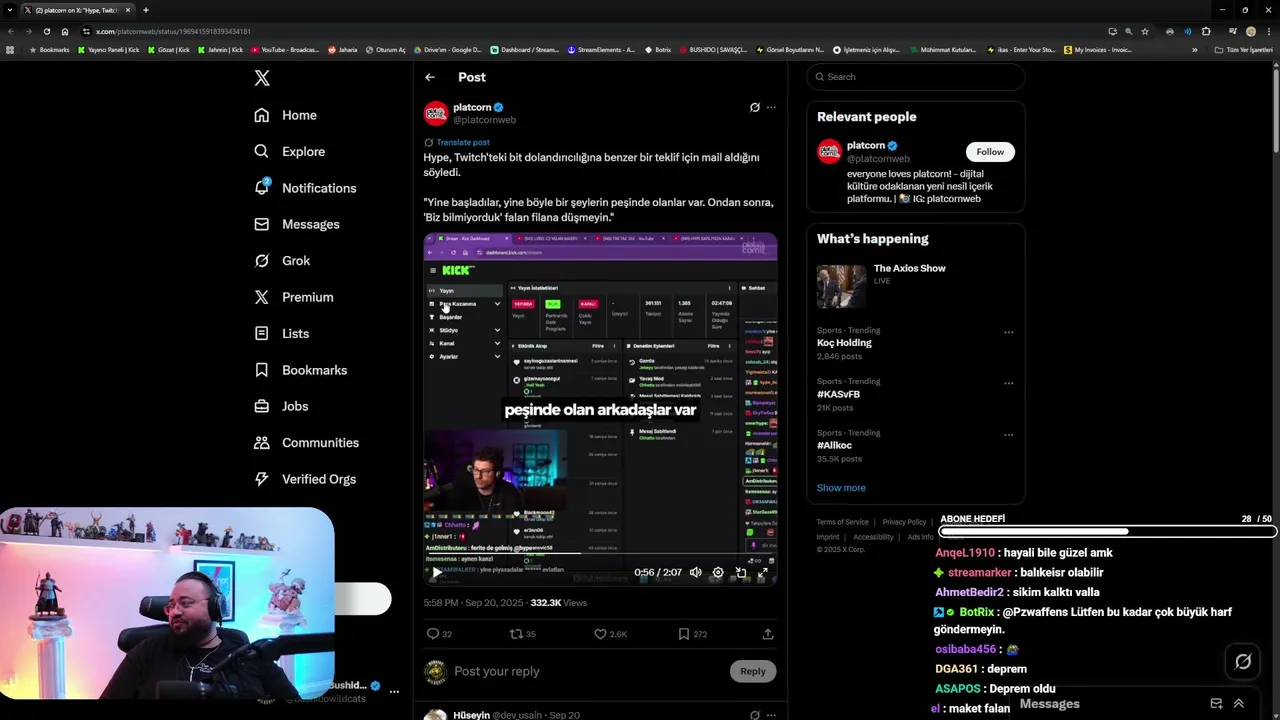Open the account menu dots in the sidebar
The width and height of the screenshot is (1280, 720).
394,691
